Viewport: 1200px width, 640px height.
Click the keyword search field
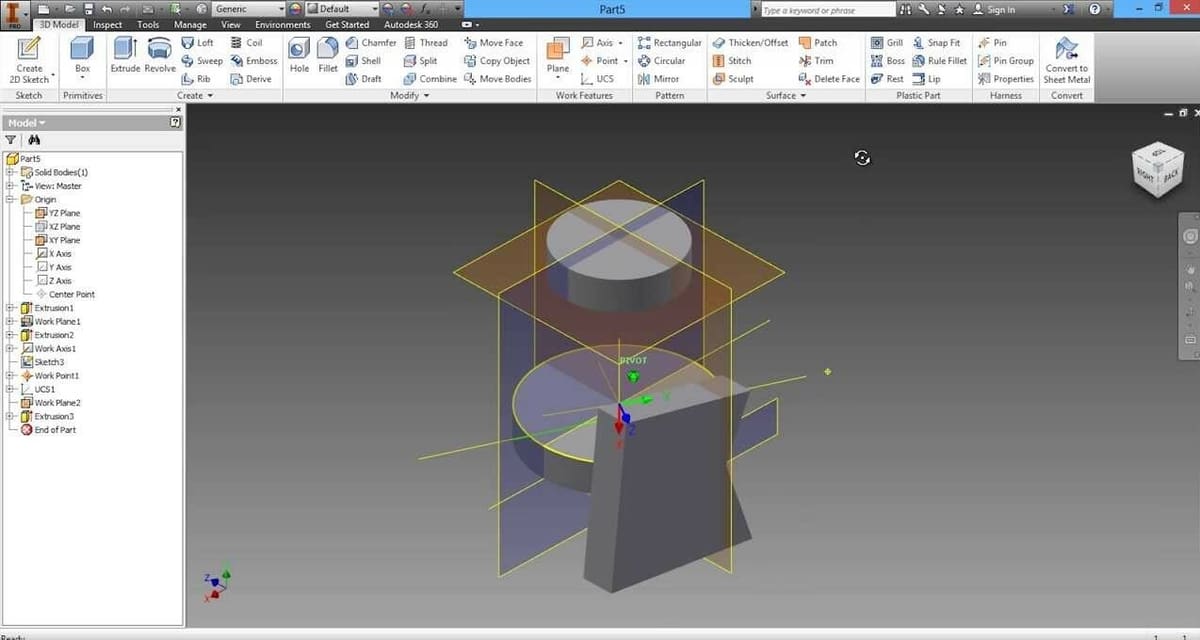827,9
